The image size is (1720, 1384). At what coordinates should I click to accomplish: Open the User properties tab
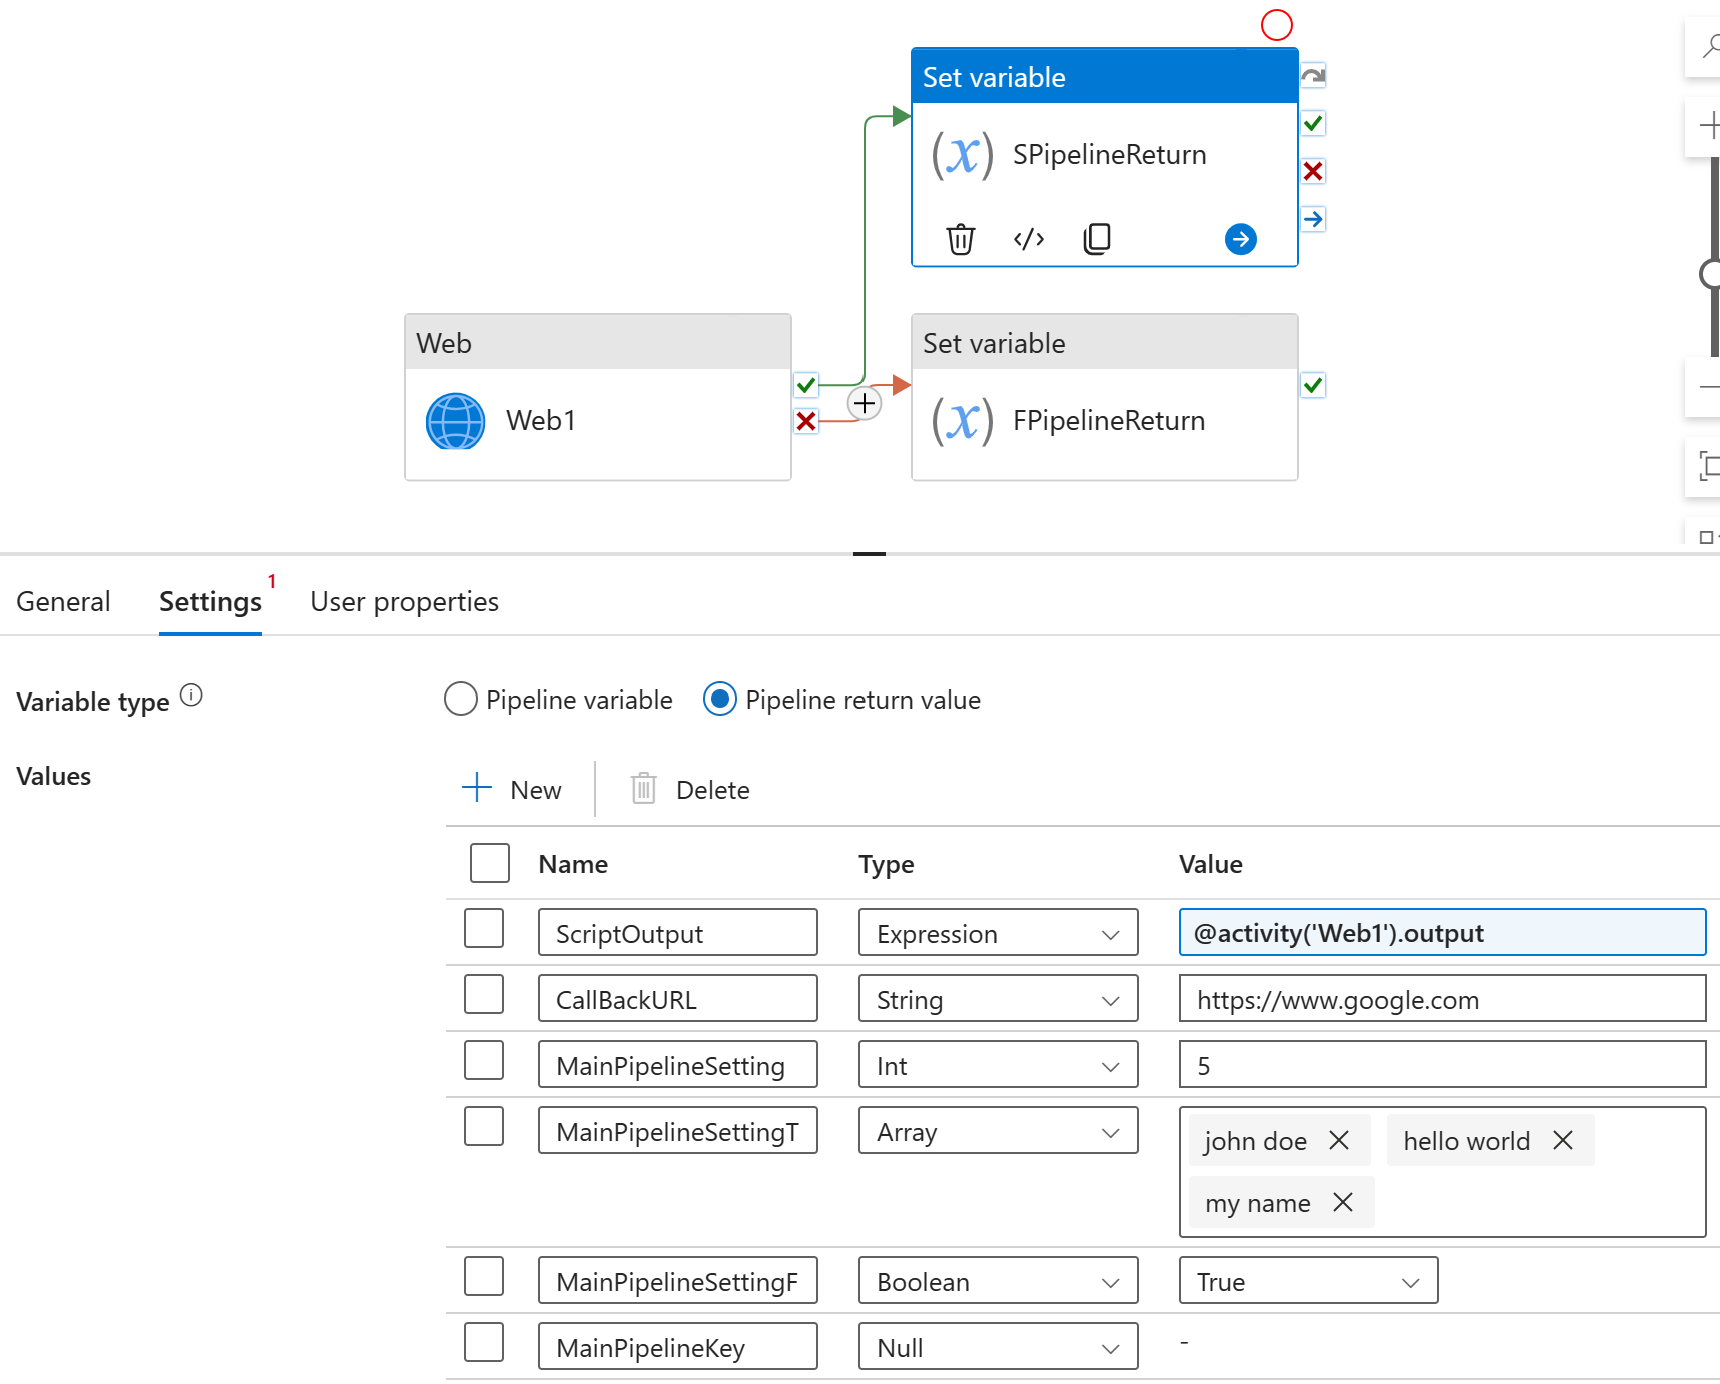point(404,601)
